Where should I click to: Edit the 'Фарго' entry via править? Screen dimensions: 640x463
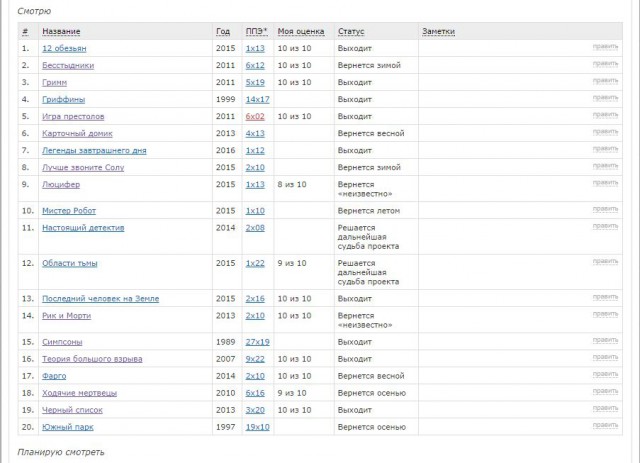(605, 375)
